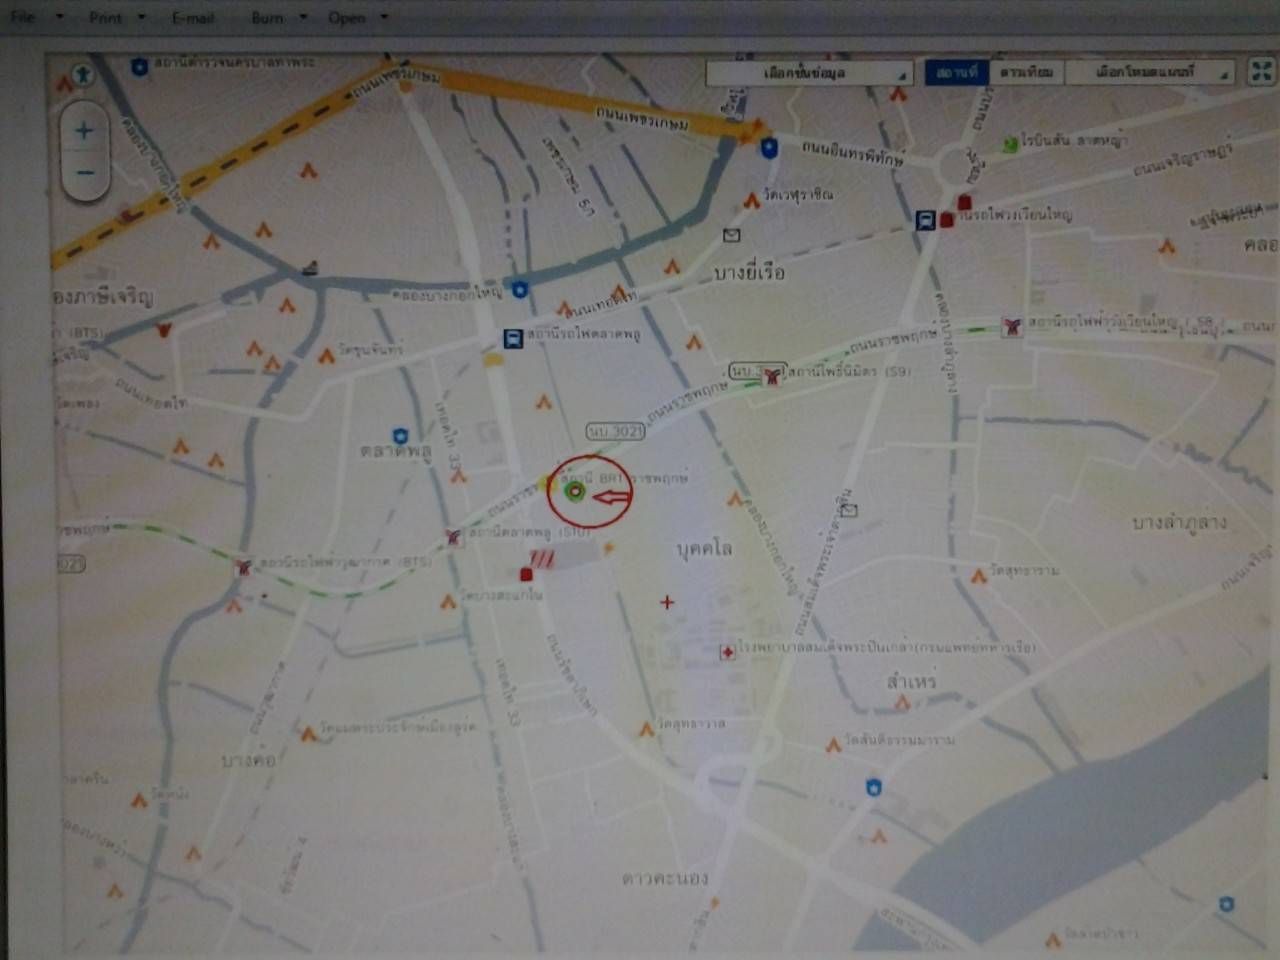Open the เลือกโหมดแผนที่ map mode dropdown
This screenshot has width=1280, height=960.
(x=1150, y=72)
